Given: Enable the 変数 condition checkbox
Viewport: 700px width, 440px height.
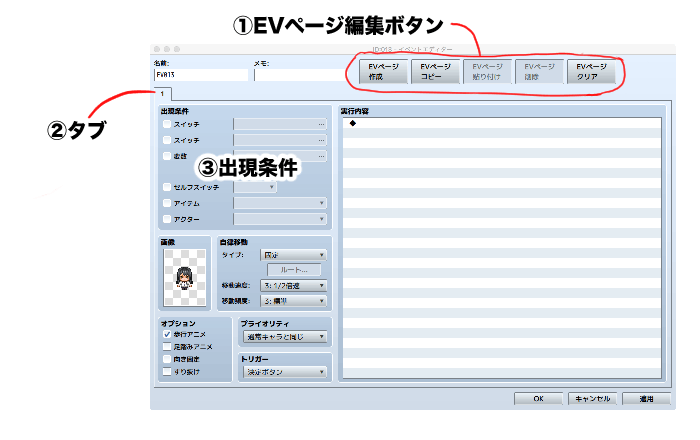Looking at the screenshot, I should coord(167,156).
